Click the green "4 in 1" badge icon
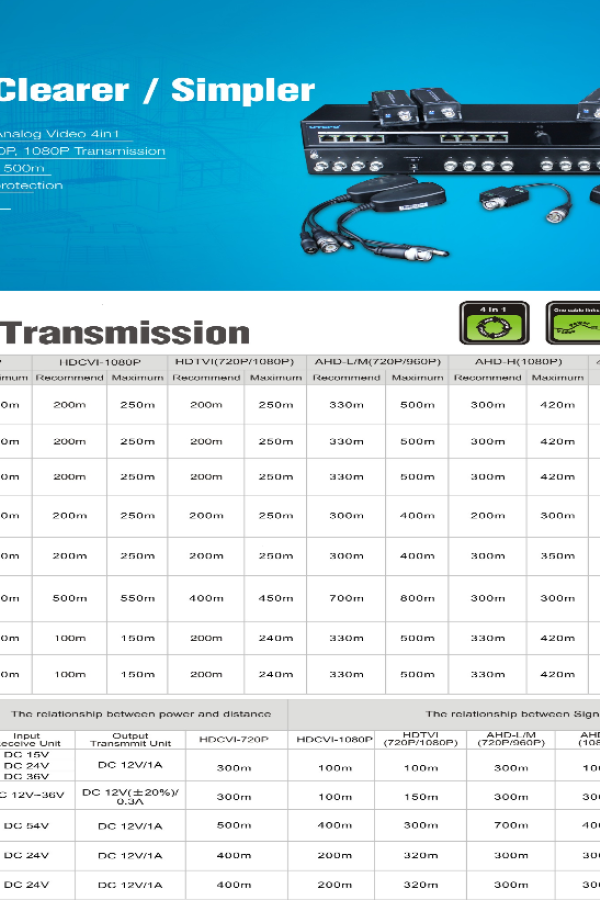 pyautogui.click(x=494, y=323)
